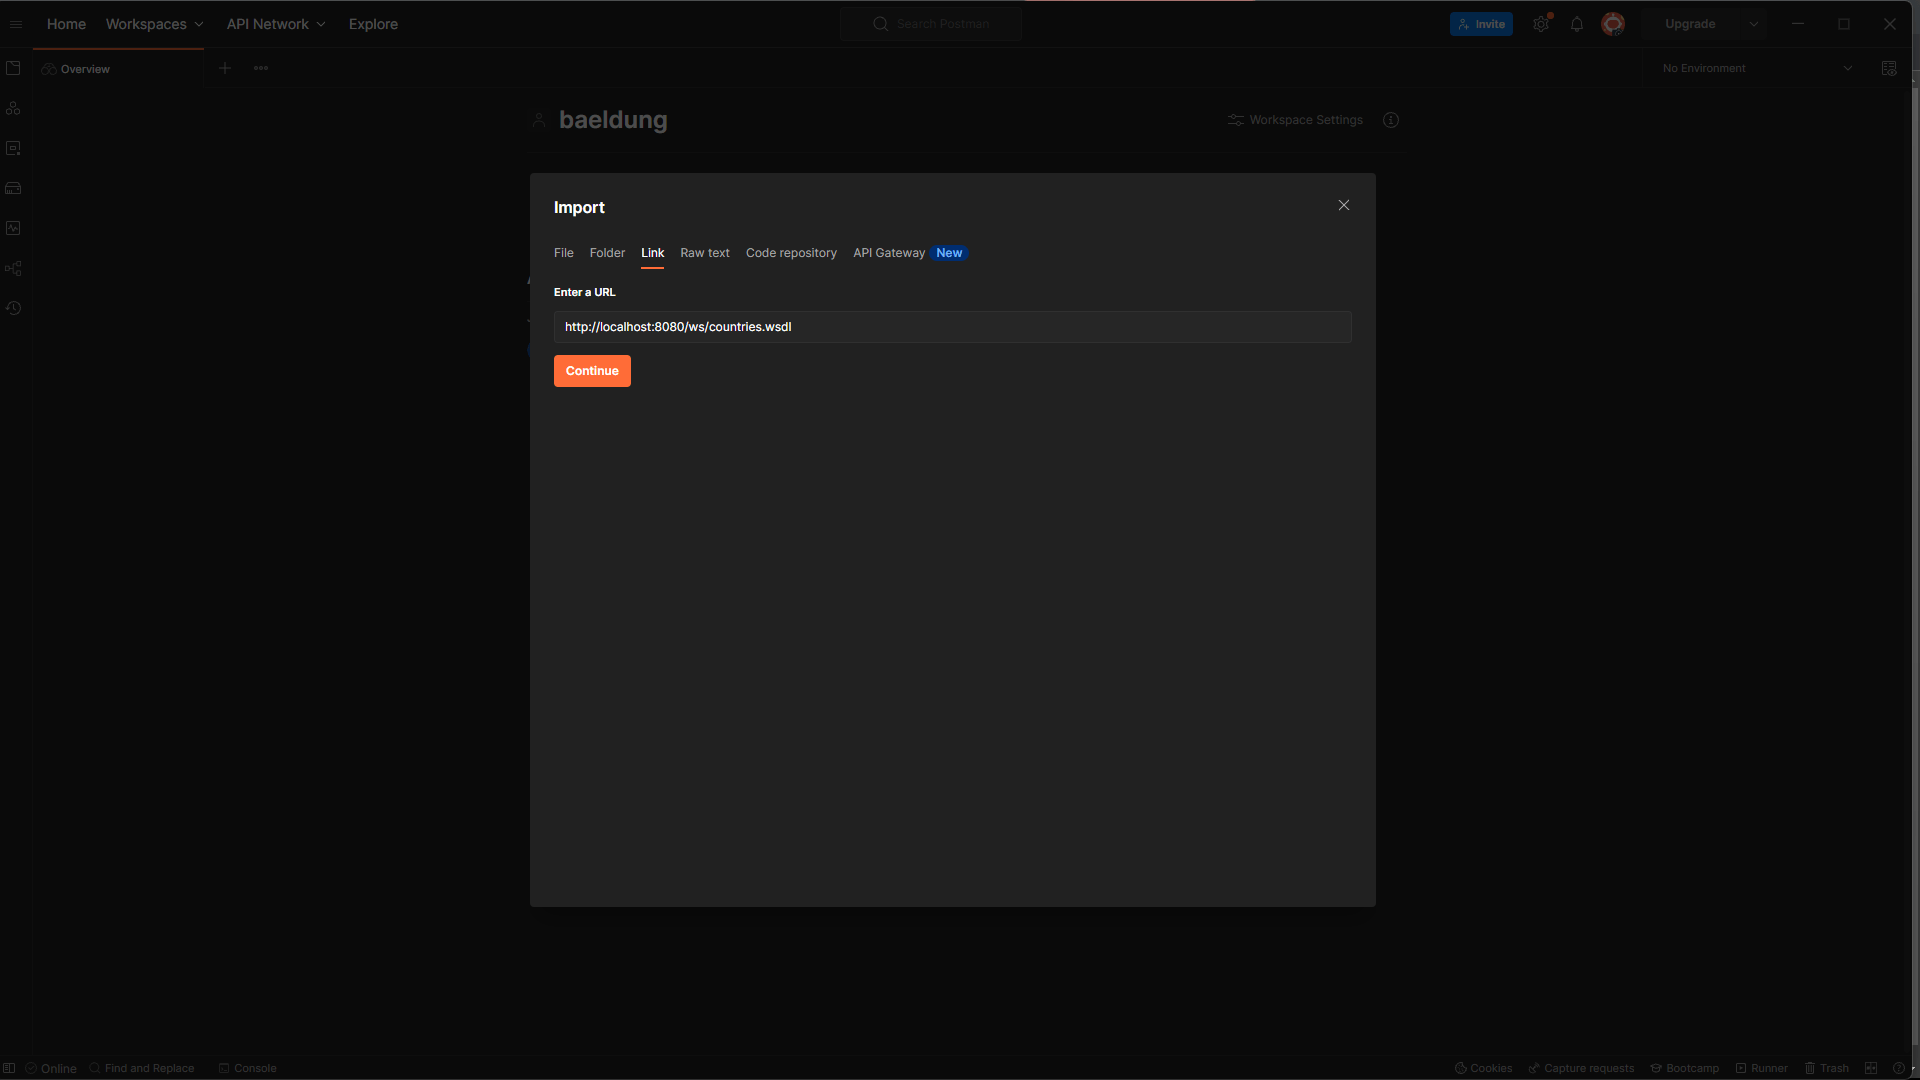This screenshot has height=1080, width=1920.
Task: Open the Workspaces dropdown
Action: coord(153,23)
